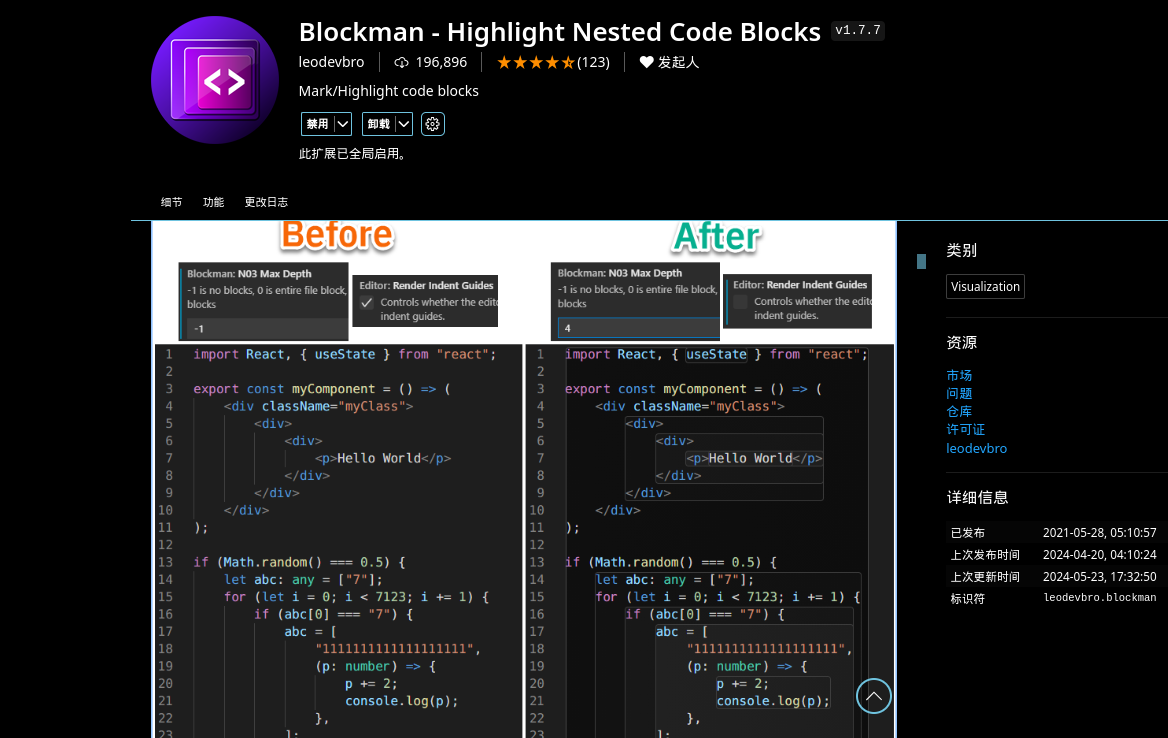This screenshot has height=738, width=1168.
Task: Click the Blockman extension logo
Action: [214, 80]
